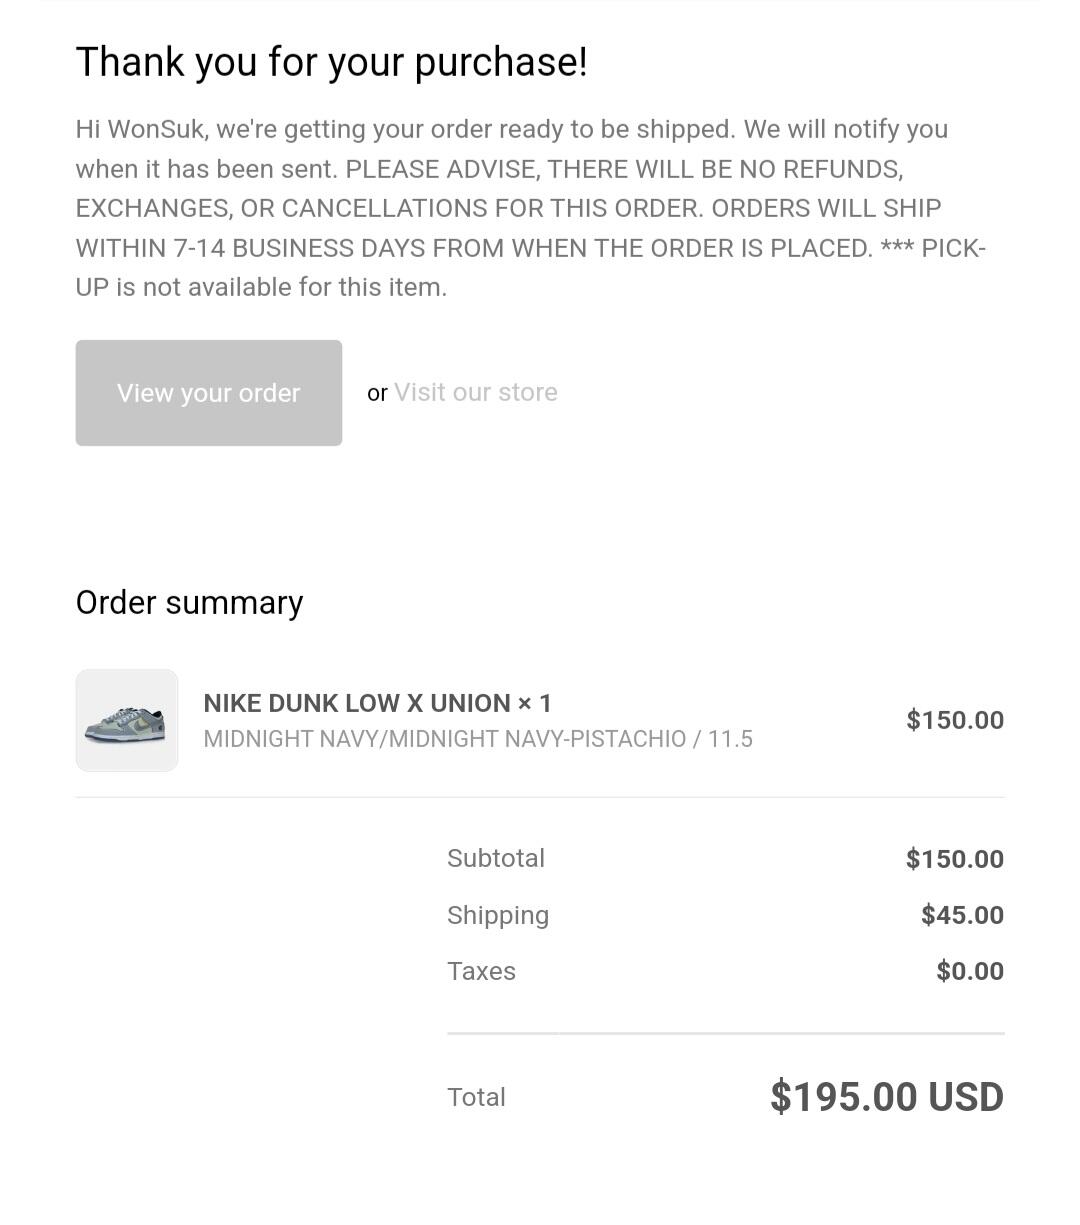Viewport: 1080px width, 1225px height.
Task: Click the $0.00 taxes amount
Action: 969,971
